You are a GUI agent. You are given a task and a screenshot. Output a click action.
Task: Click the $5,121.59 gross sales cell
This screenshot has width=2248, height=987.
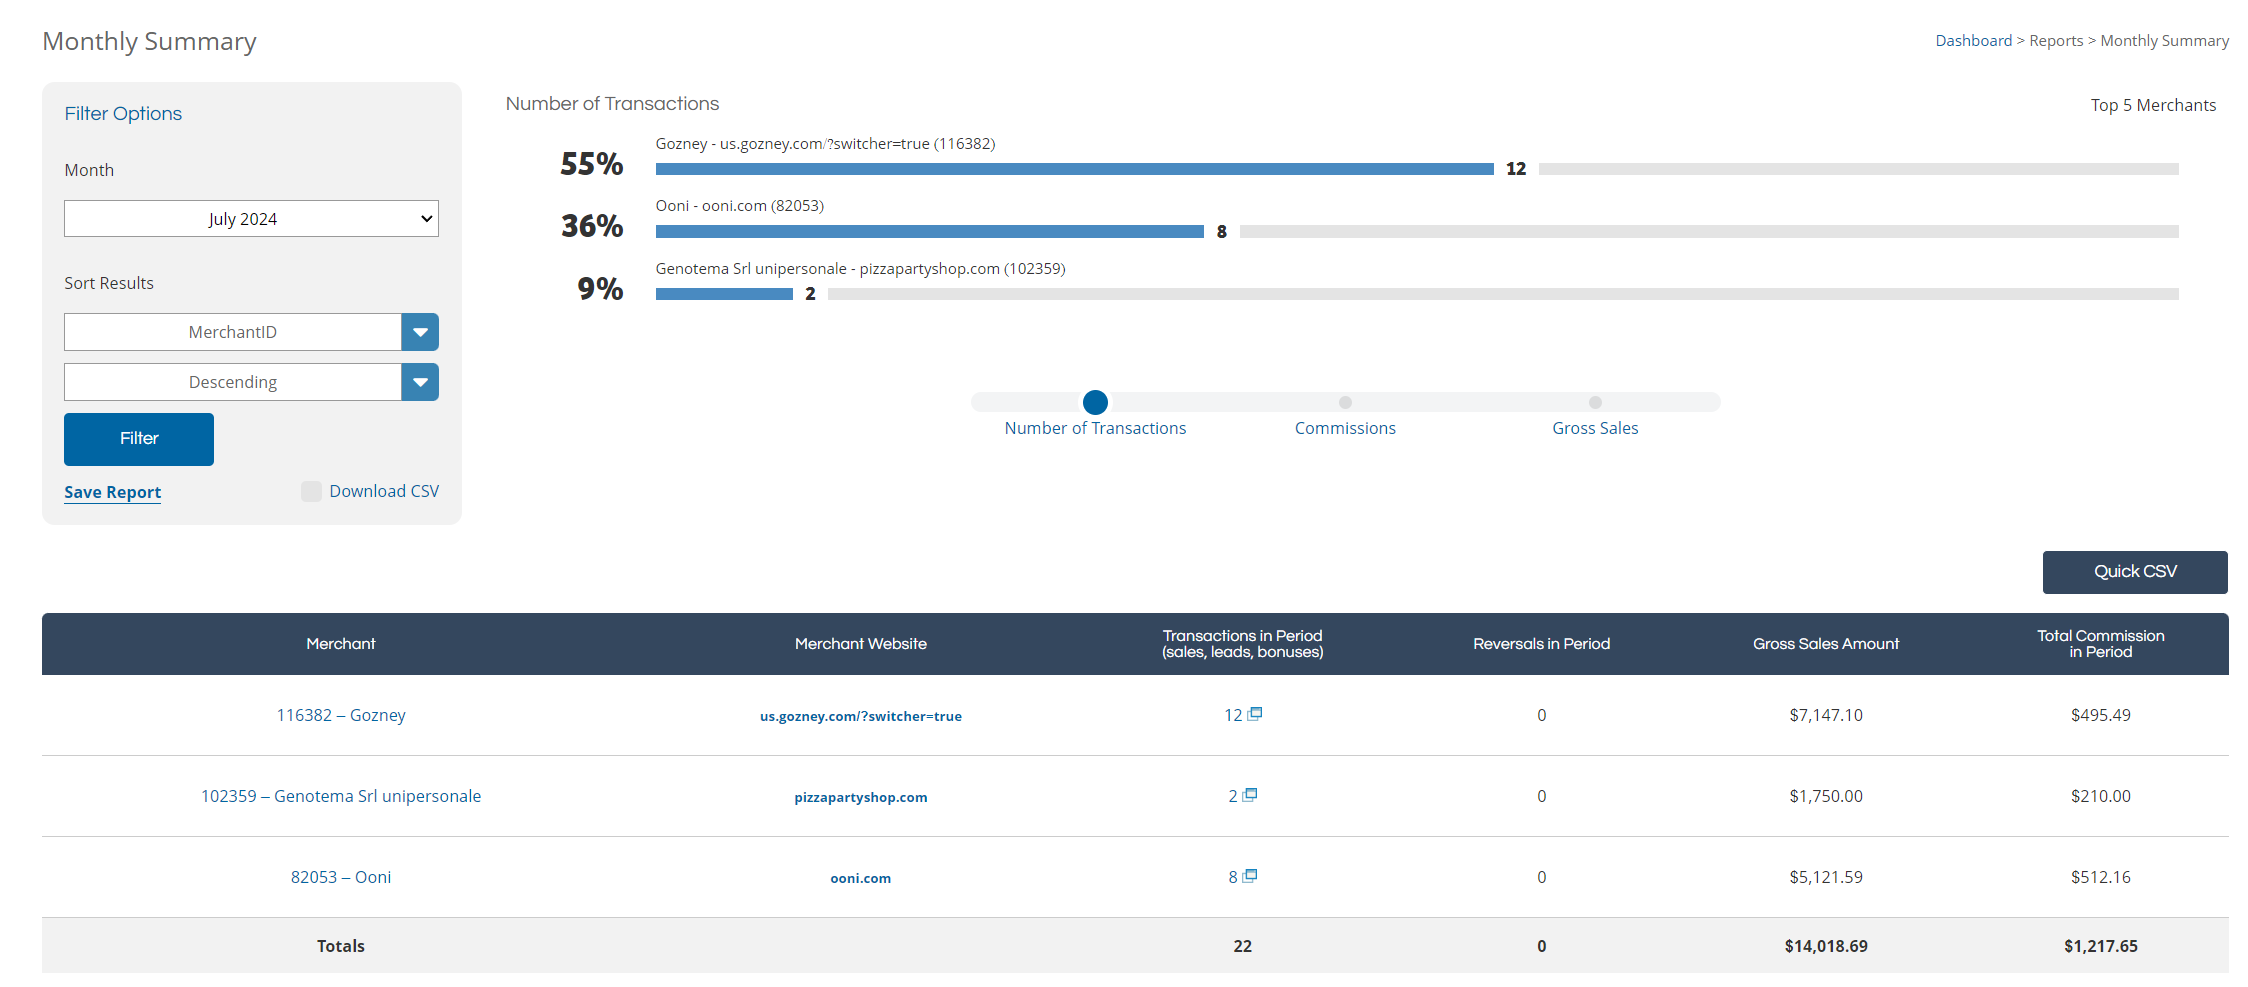[1826, 877]
